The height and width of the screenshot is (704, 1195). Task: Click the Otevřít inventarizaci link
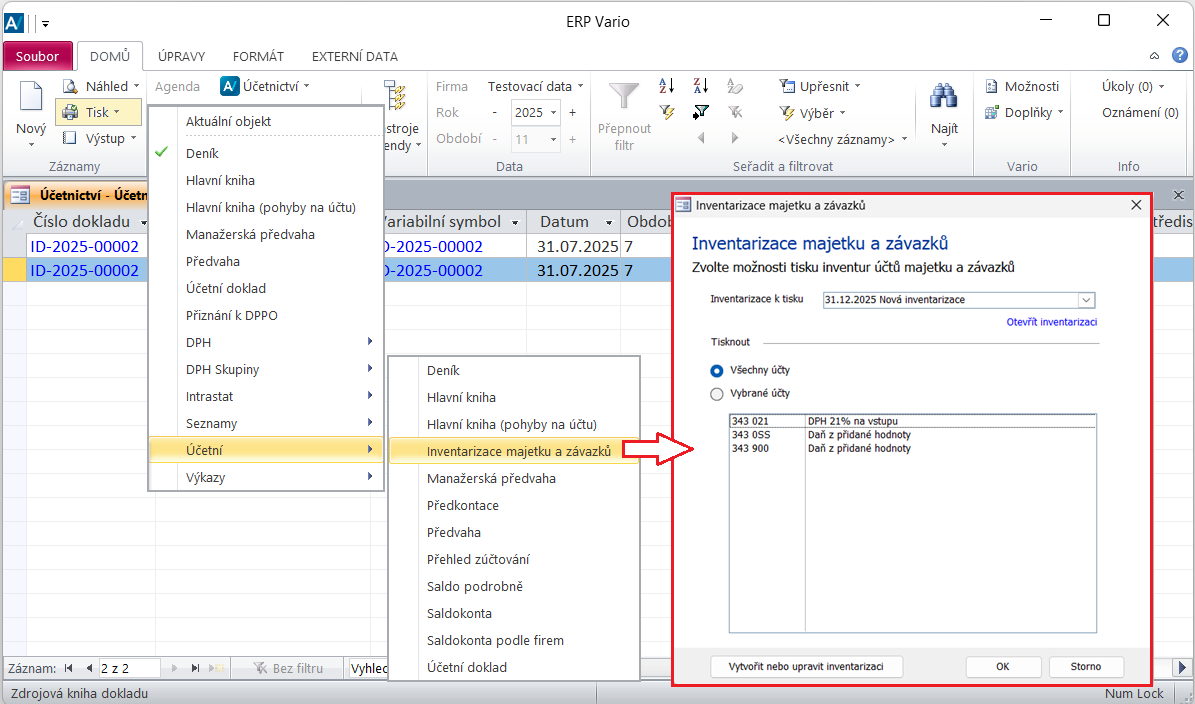tap(1051, 322)
